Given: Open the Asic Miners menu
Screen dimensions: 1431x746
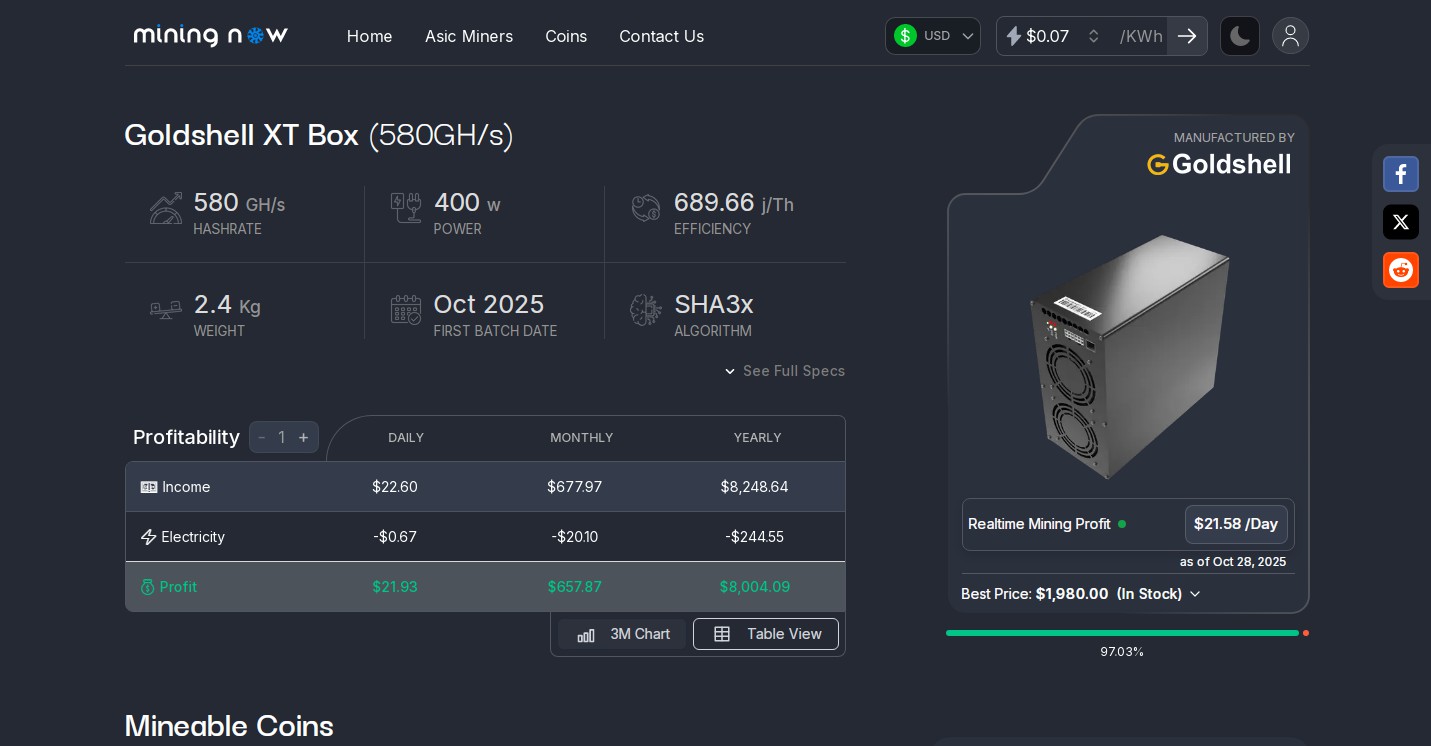Looking at the screenshot, I should (469, 36).
